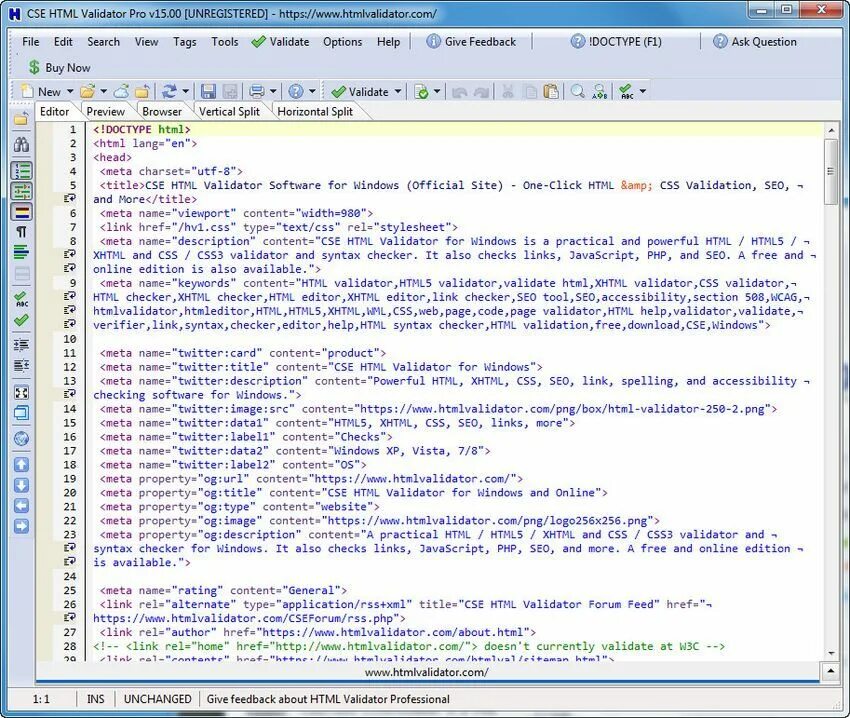The image size is (850, 718).
Task: Click the batch validate document icon
Action: coord(421,92)
